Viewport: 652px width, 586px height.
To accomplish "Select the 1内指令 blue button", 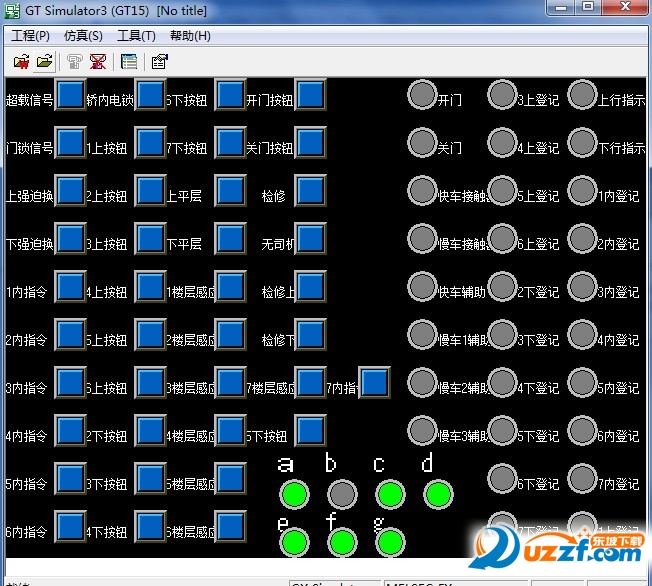I will 70,287.
